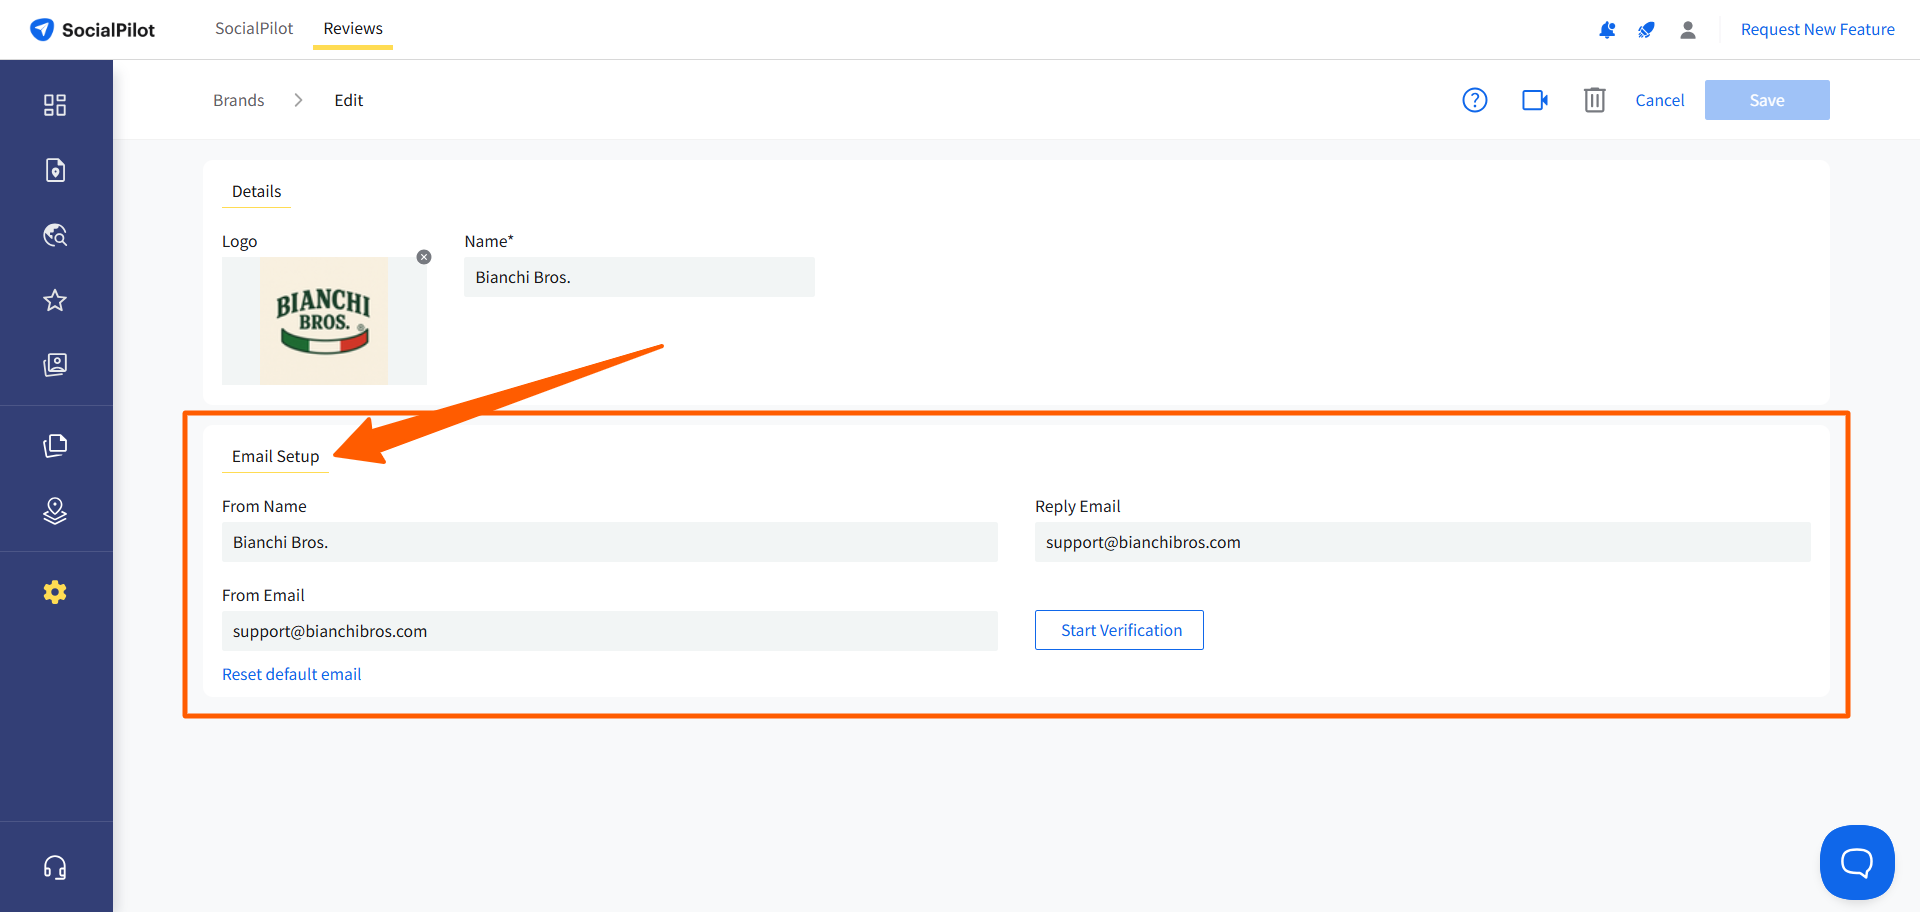Click the Reply Email input field
This screenshot has height=912, width=1920.
(1423, 542)
